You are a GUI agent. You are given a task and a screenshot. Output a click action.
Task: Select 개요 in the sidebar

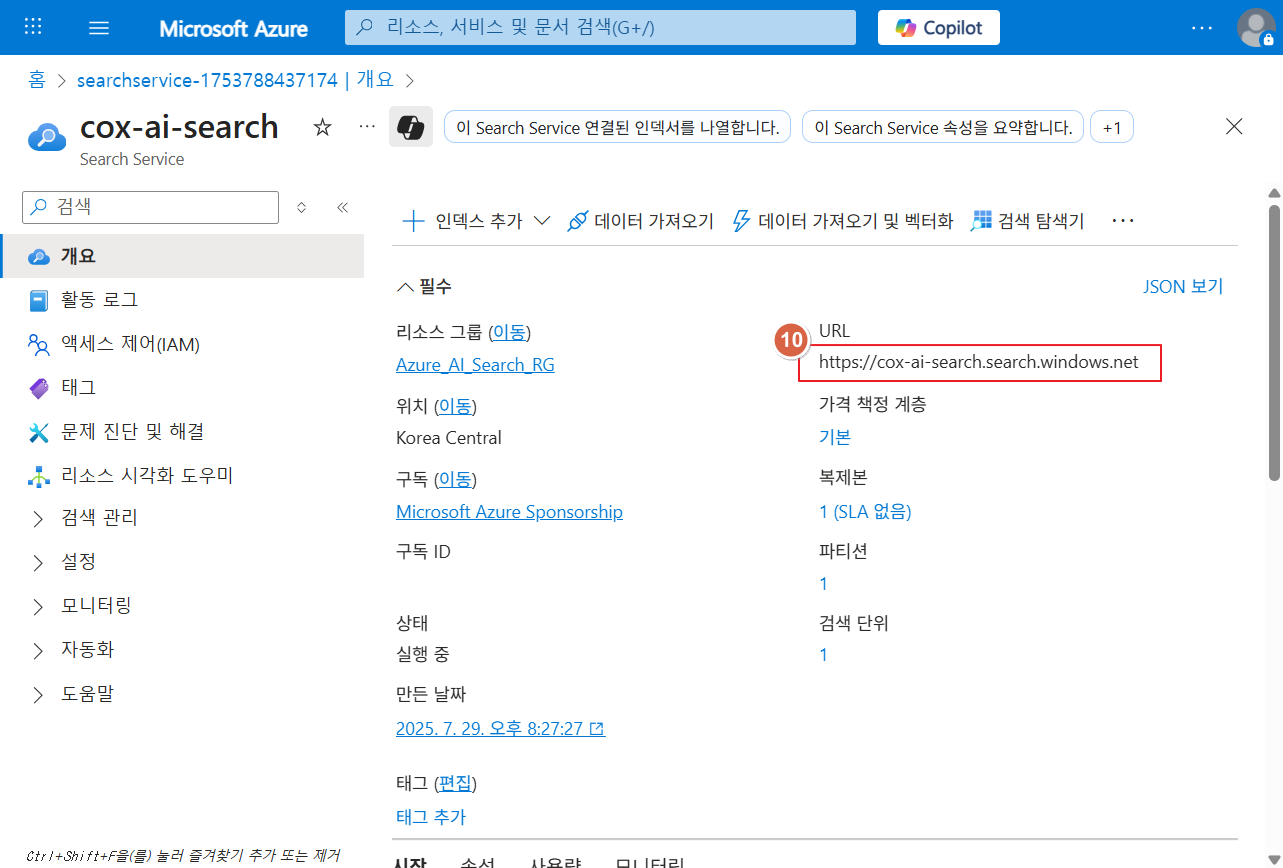tap(182, 256)
